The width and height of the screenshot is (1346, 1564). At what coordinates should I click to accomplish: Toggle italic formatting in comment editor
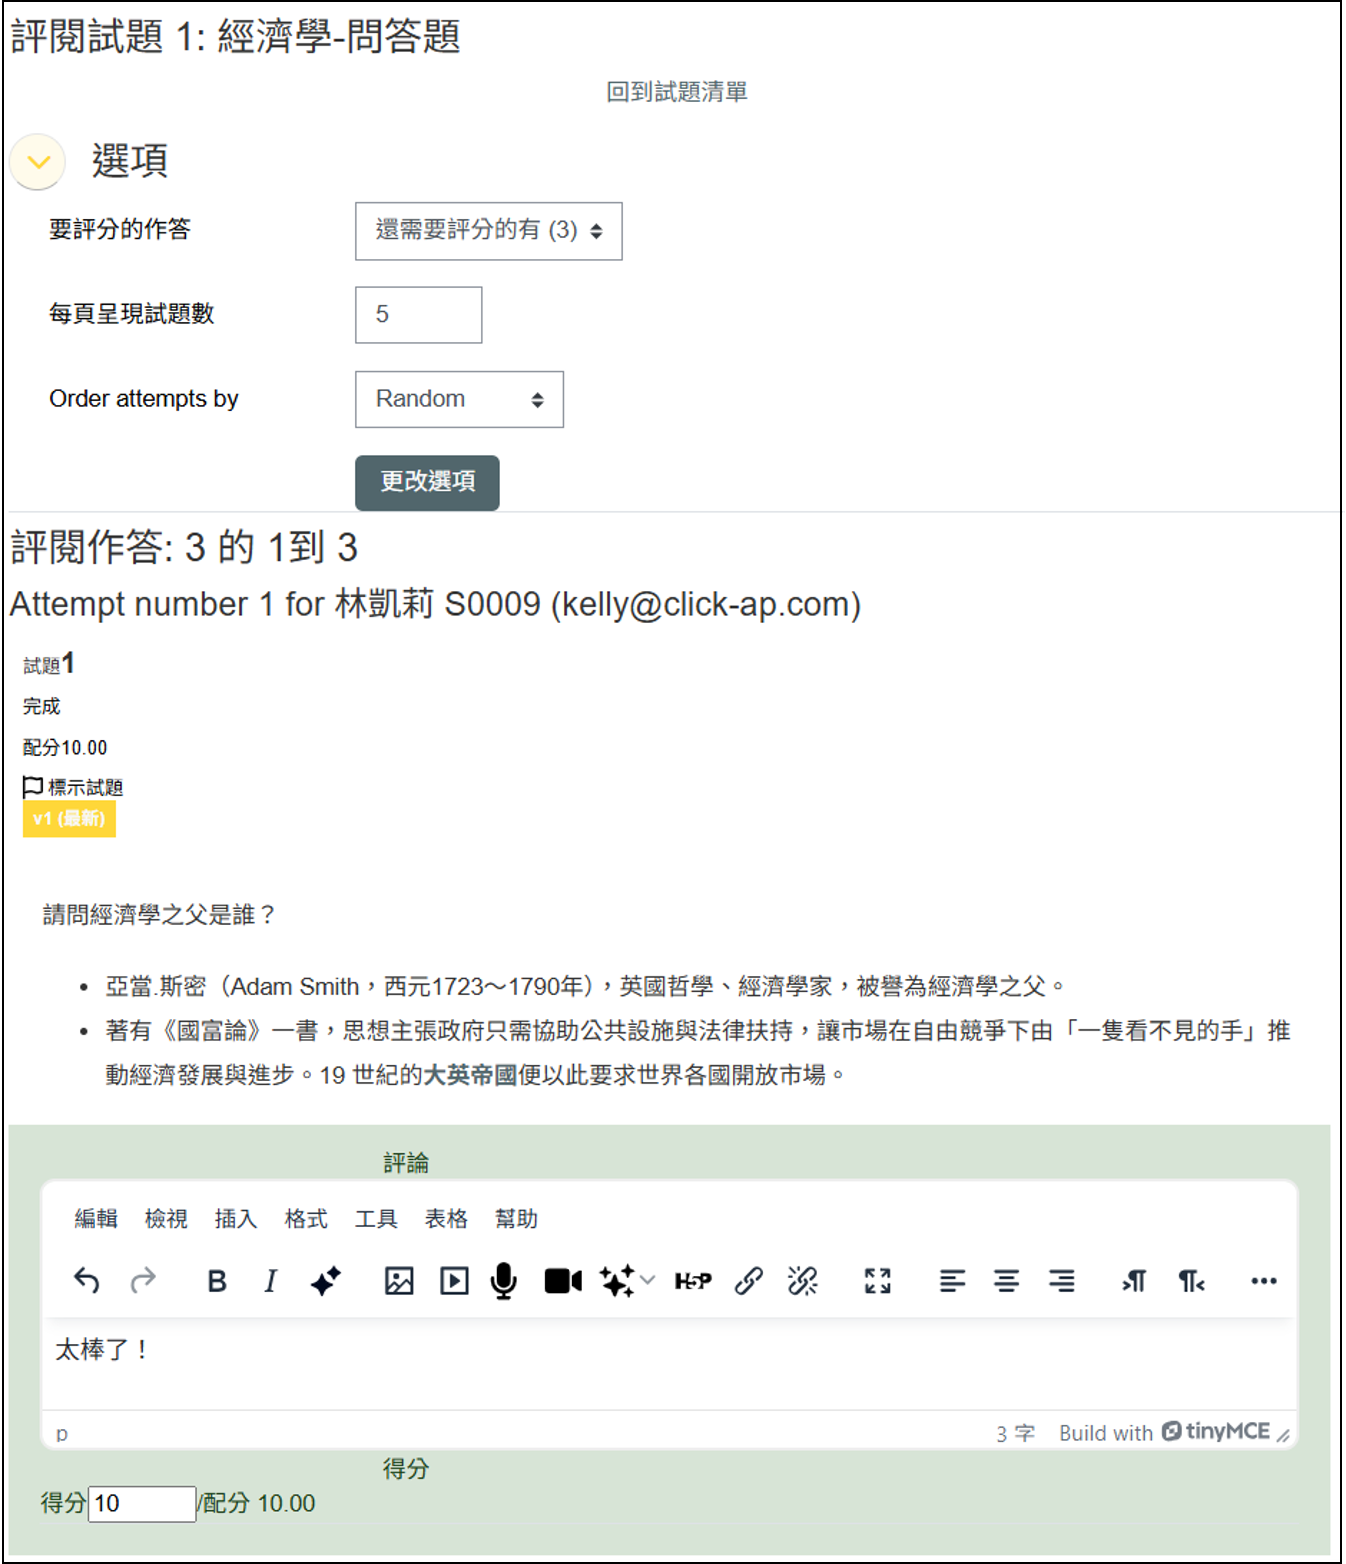click(270, 1280)
